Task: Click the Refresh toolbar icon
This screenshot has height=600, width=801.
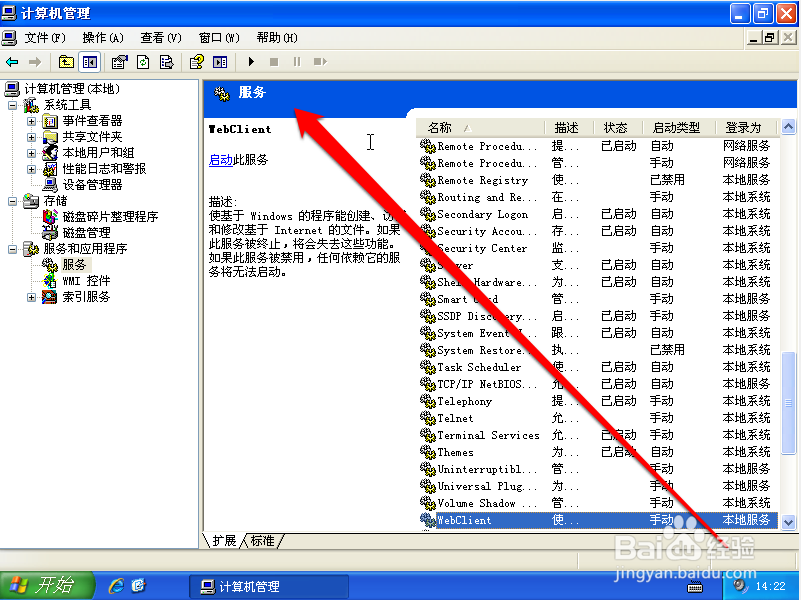Action: click(x=143, y=62)
